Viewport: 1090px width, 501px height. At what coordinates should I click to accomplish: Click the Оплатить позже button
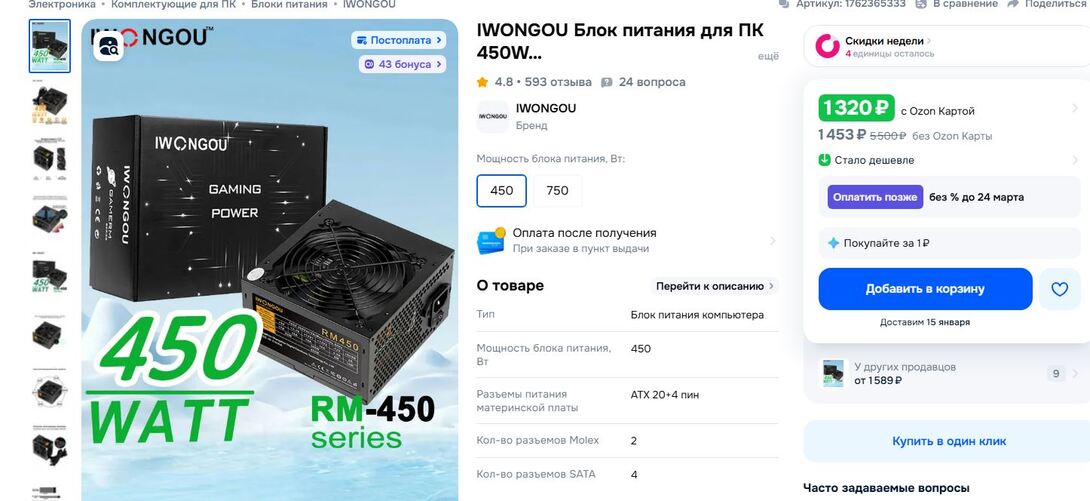click(x=875, y=197)
